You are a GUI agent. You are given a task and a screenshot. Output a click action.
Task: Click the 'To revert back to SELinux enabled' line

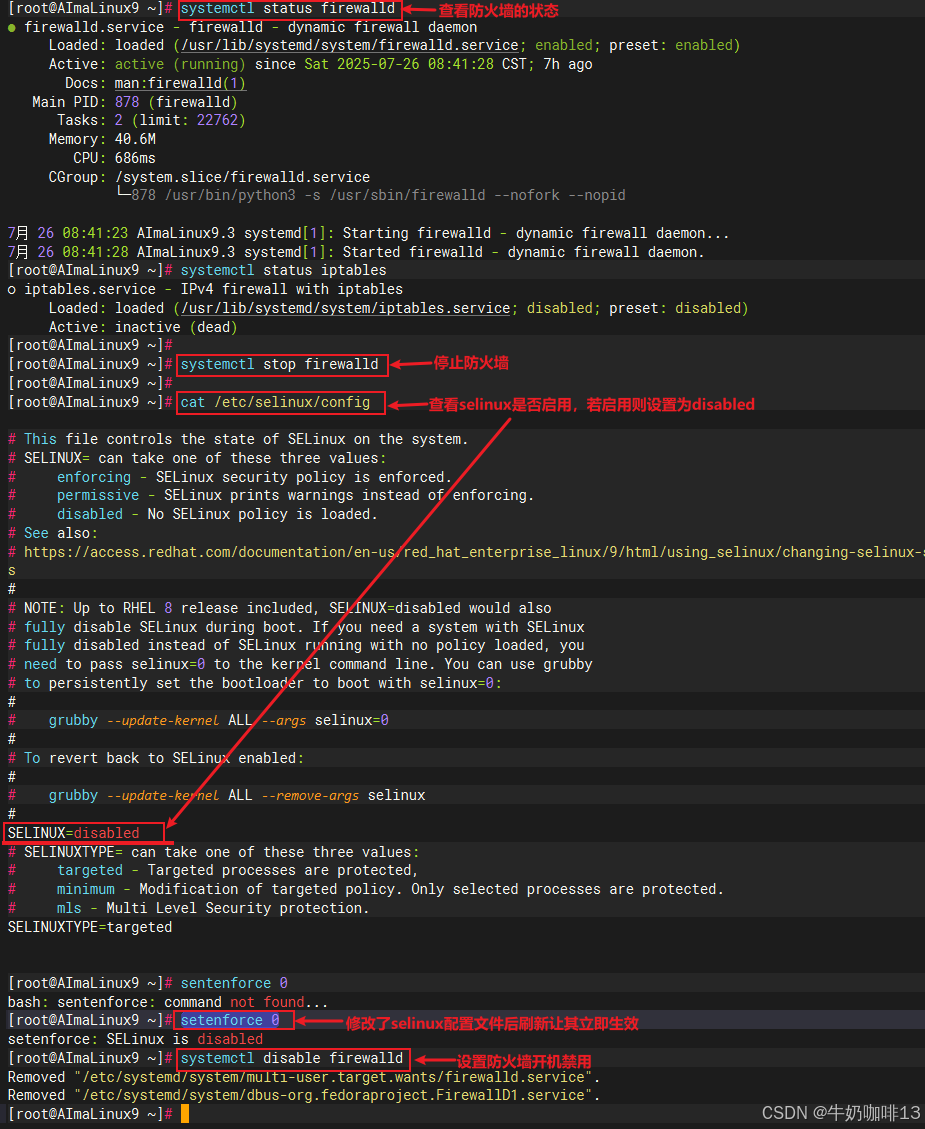(x=156, y=758)
